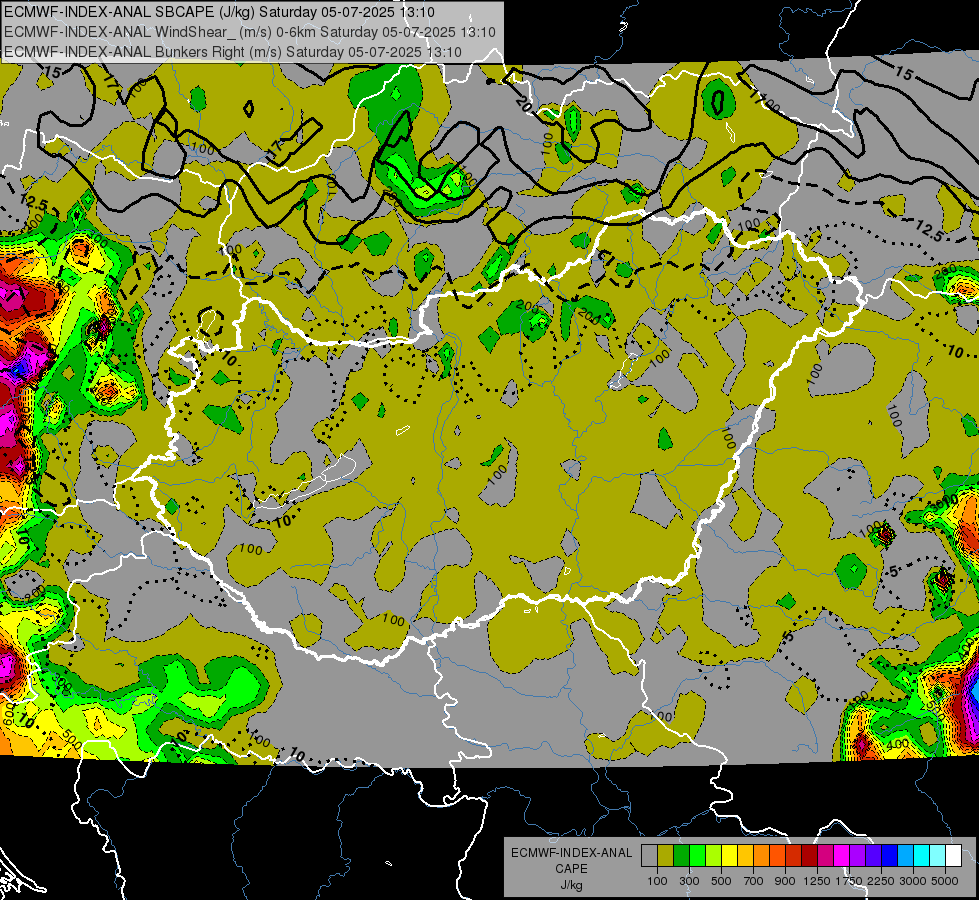979x900 pixels.
Task: Select the dark red legend swatch
Action: click(x=810, y=855)
